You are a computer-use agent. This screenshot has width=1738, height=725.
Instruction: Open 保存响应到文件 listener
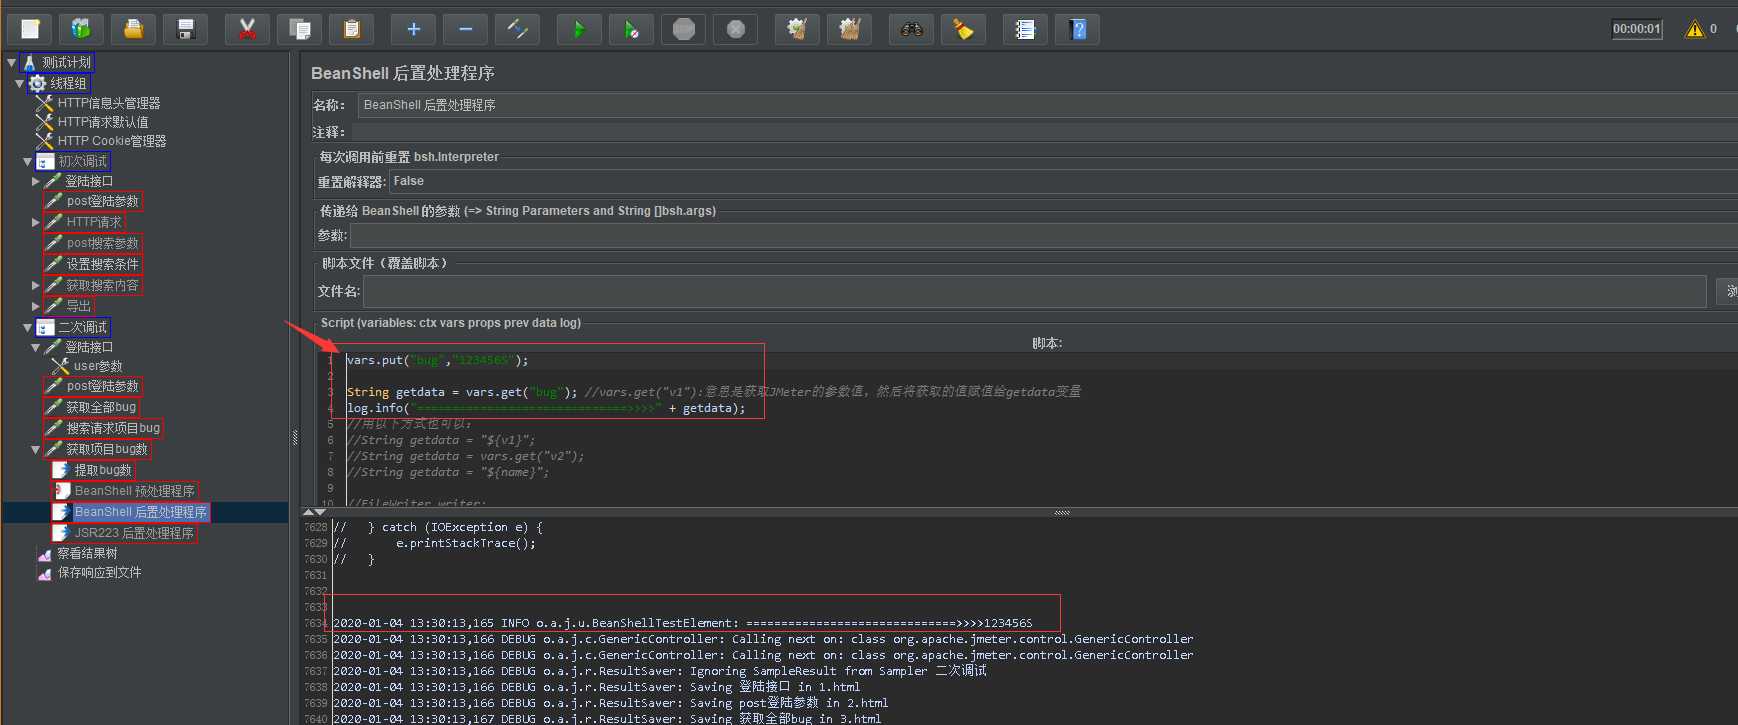pyautogui.click(x=99, y=572)
